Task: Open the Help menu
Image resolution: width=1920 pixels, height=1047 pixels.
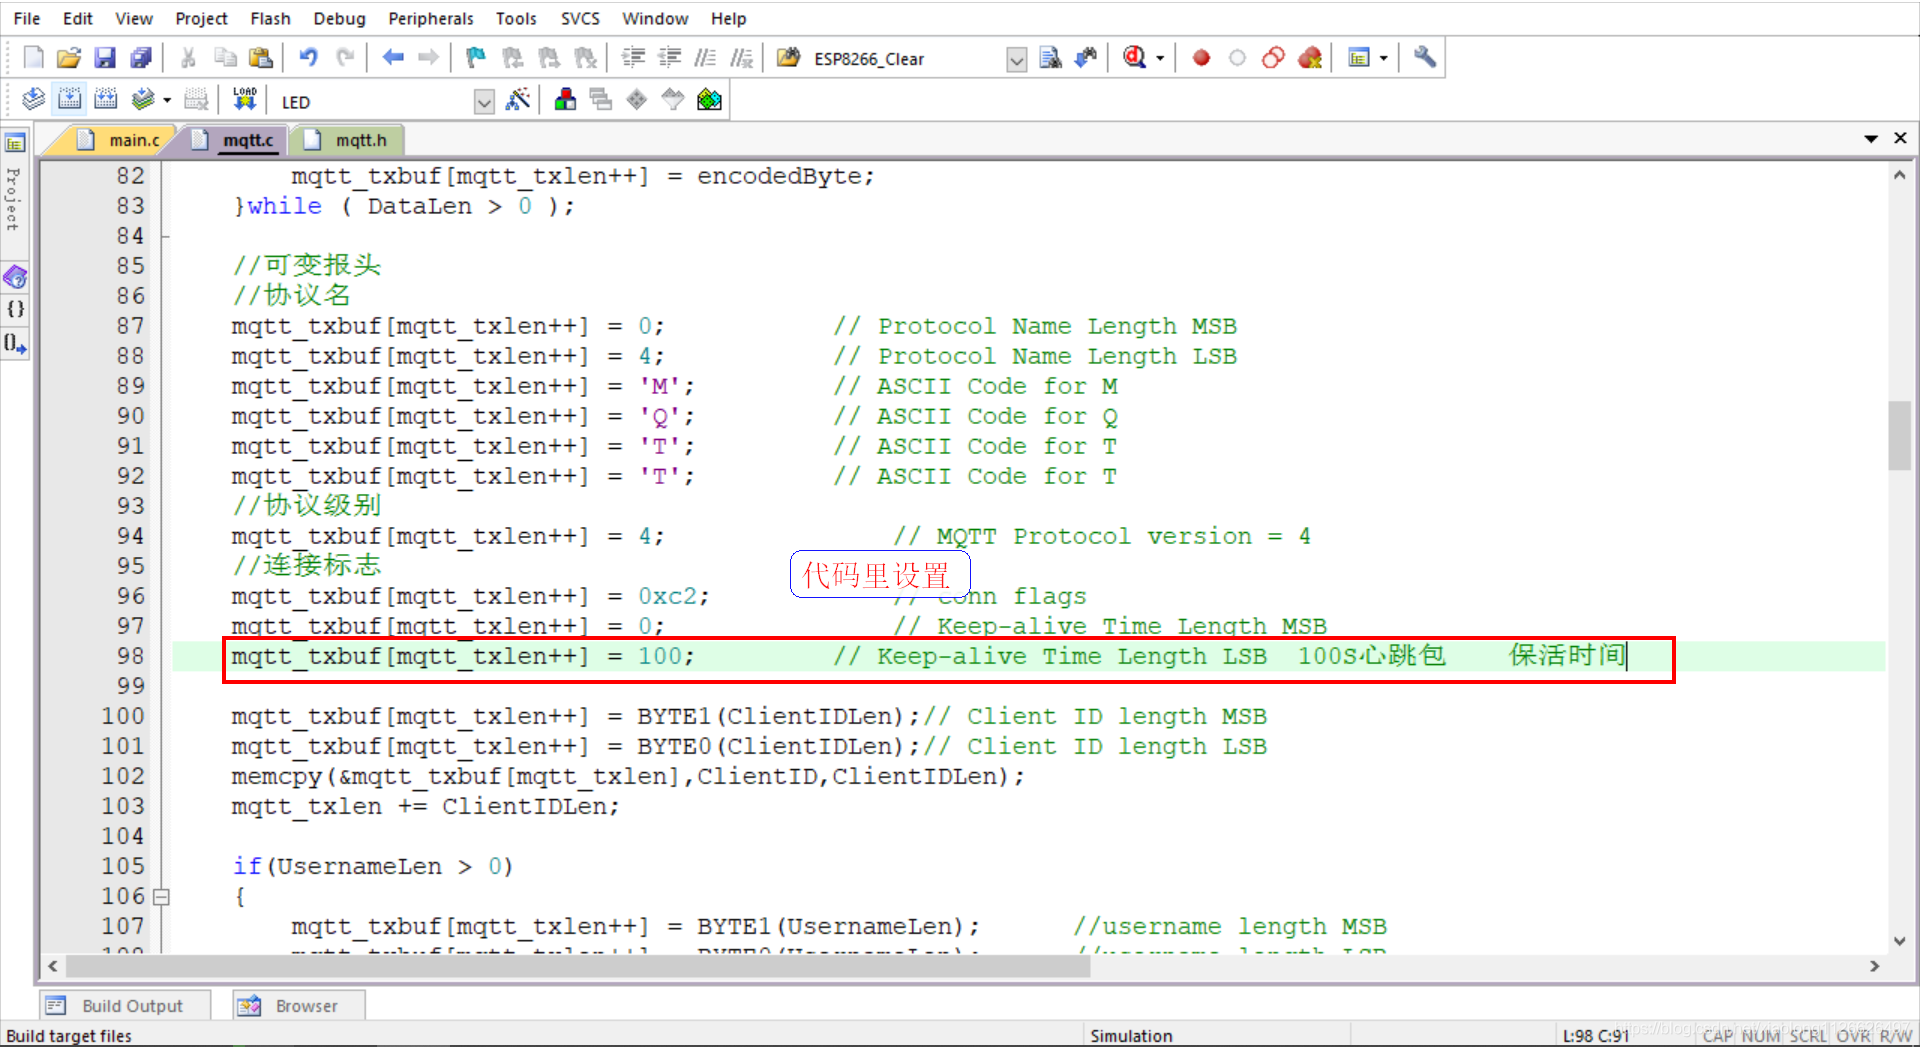Action: point(728,18)
